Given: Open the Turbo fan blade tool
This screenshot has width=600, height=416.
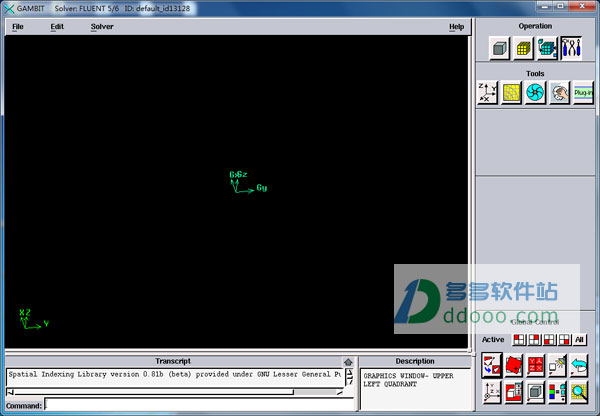Looking at the screenshot, I should click(535, 92).
